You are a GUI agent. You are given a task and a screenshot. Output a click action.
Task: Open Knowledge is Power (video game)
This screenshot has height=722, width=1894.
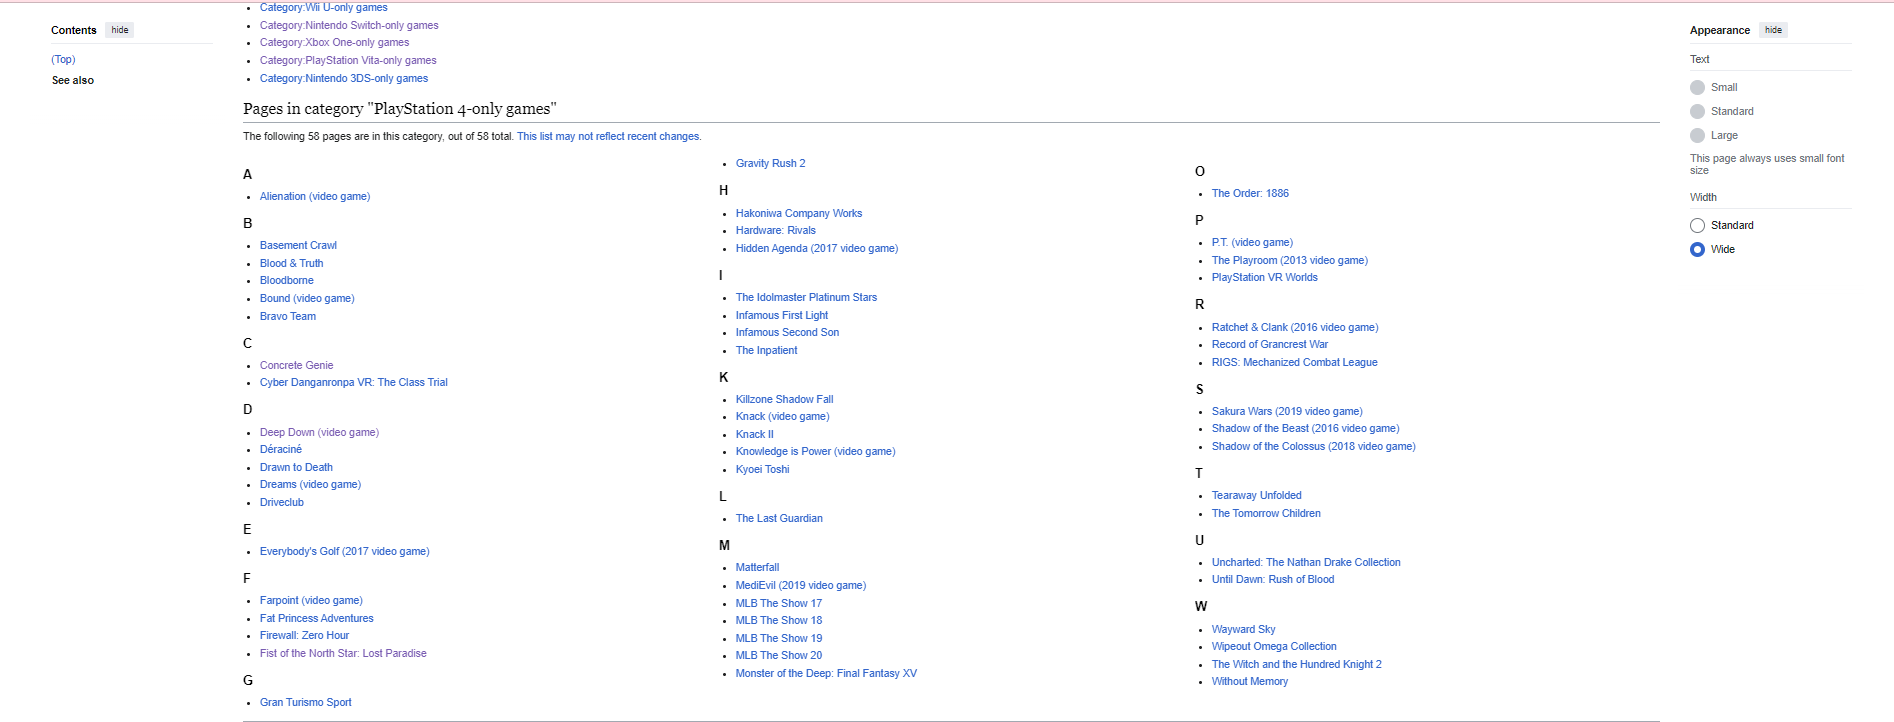[816, 451]
